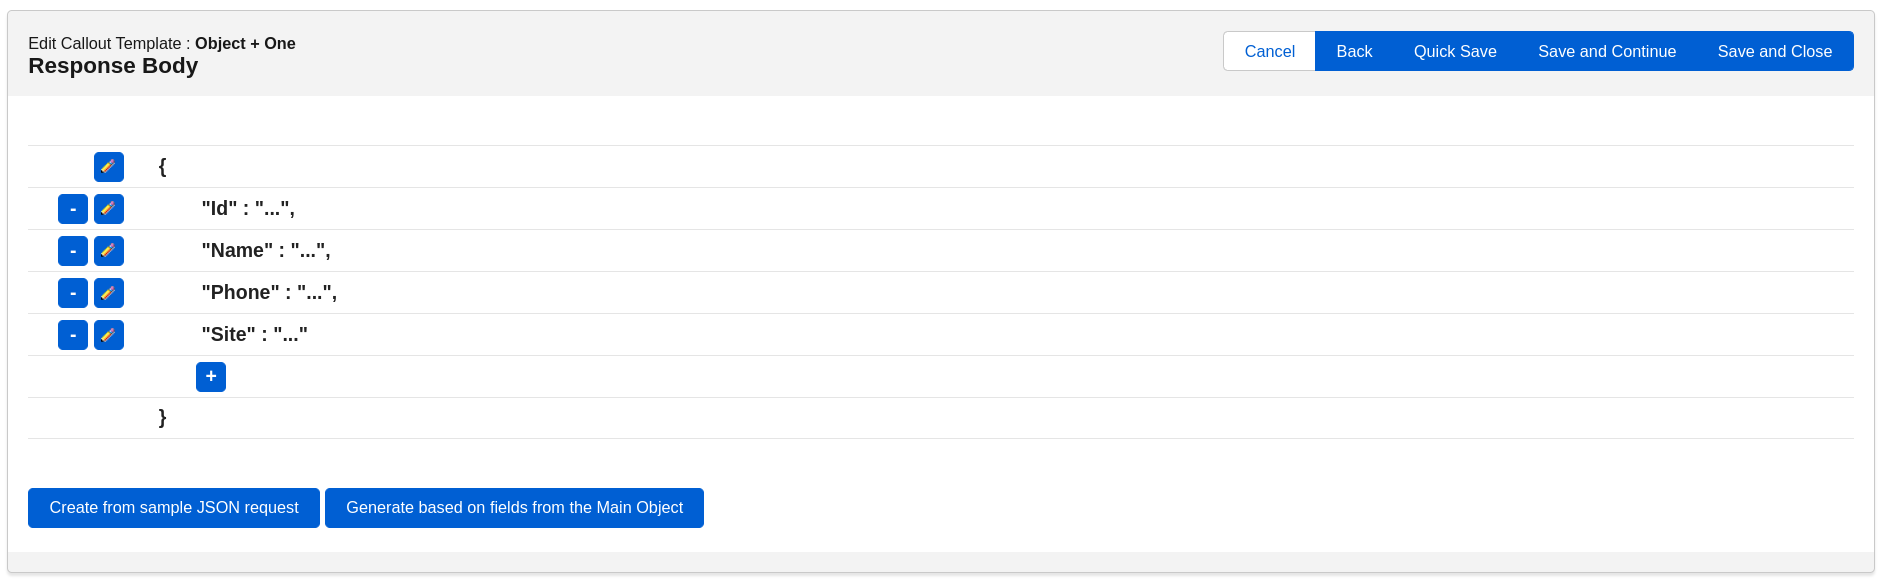Delete the Phone field via the minus icon
The height and width of the screenshot is (580, 1884).
click(73, 293)
